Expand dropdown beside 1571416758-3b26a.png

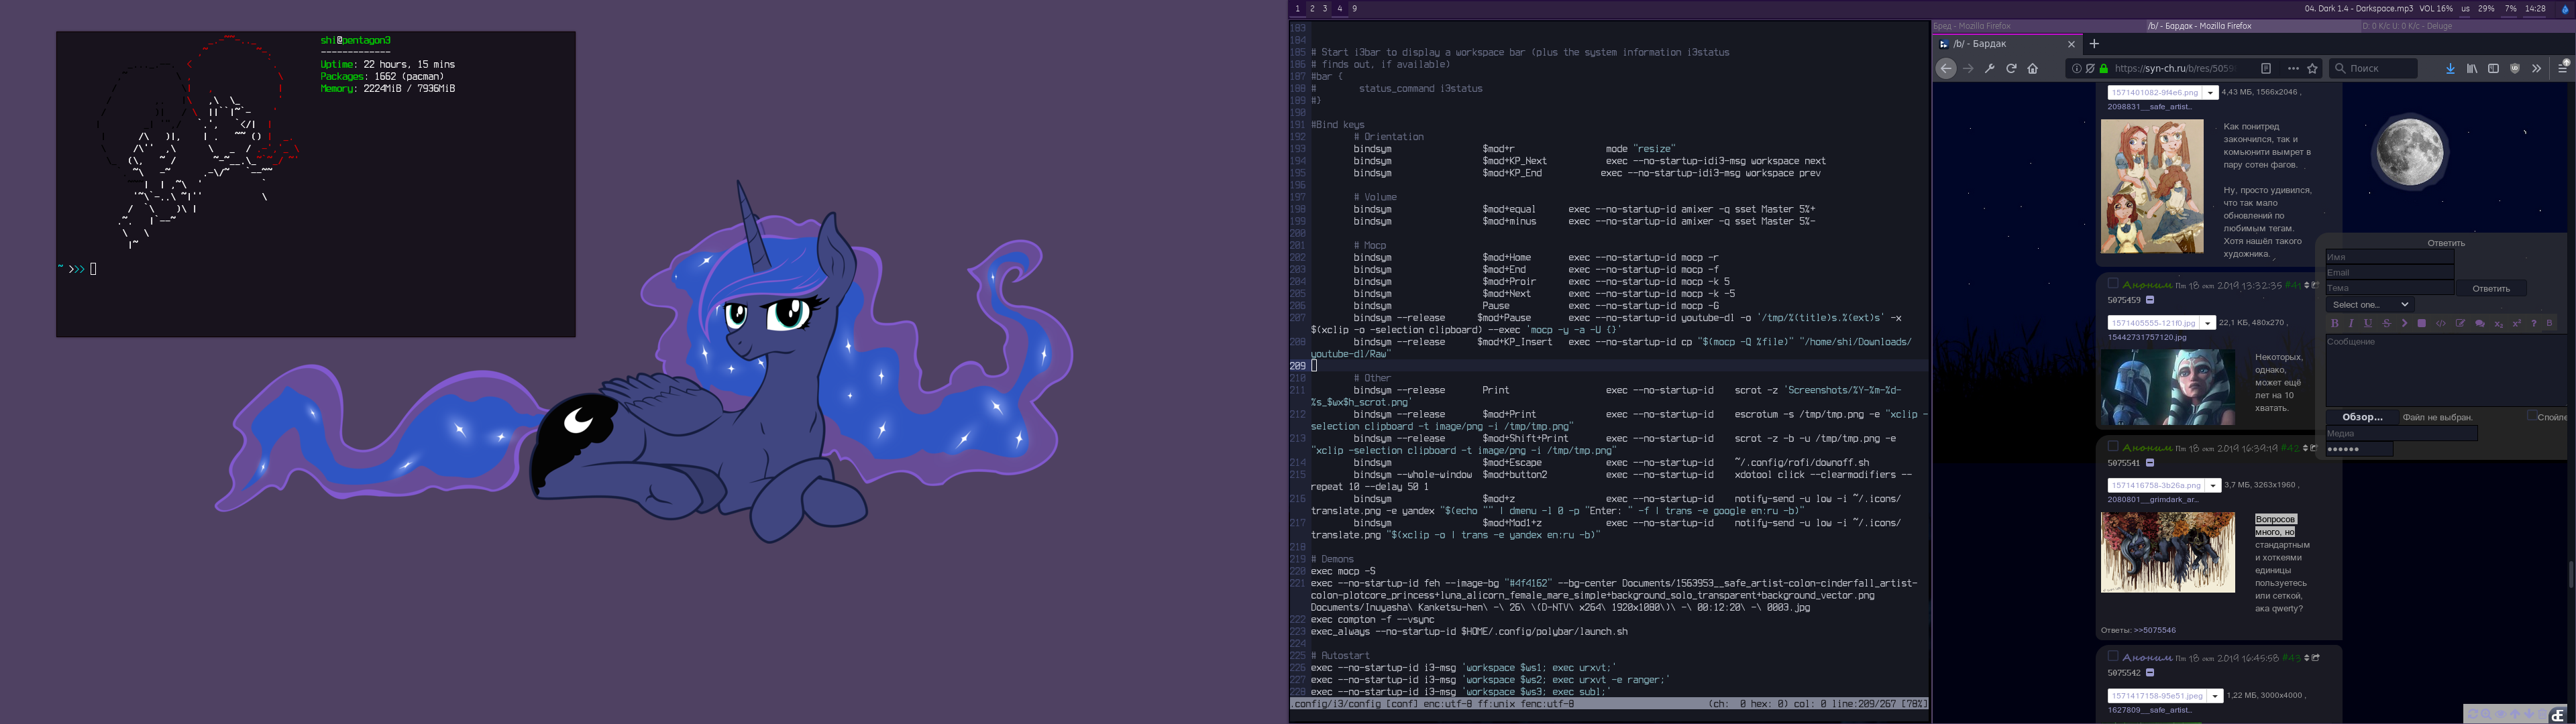coord(2214,485)
